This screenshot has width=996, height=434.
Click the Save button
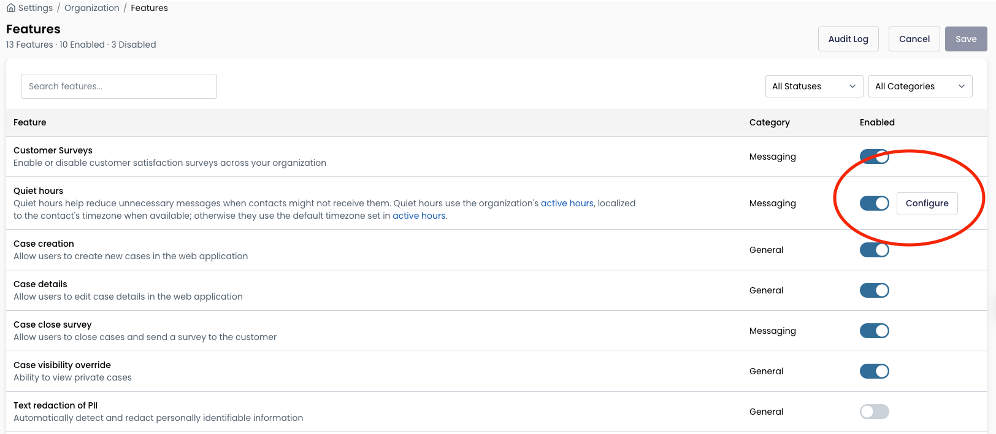966,39
